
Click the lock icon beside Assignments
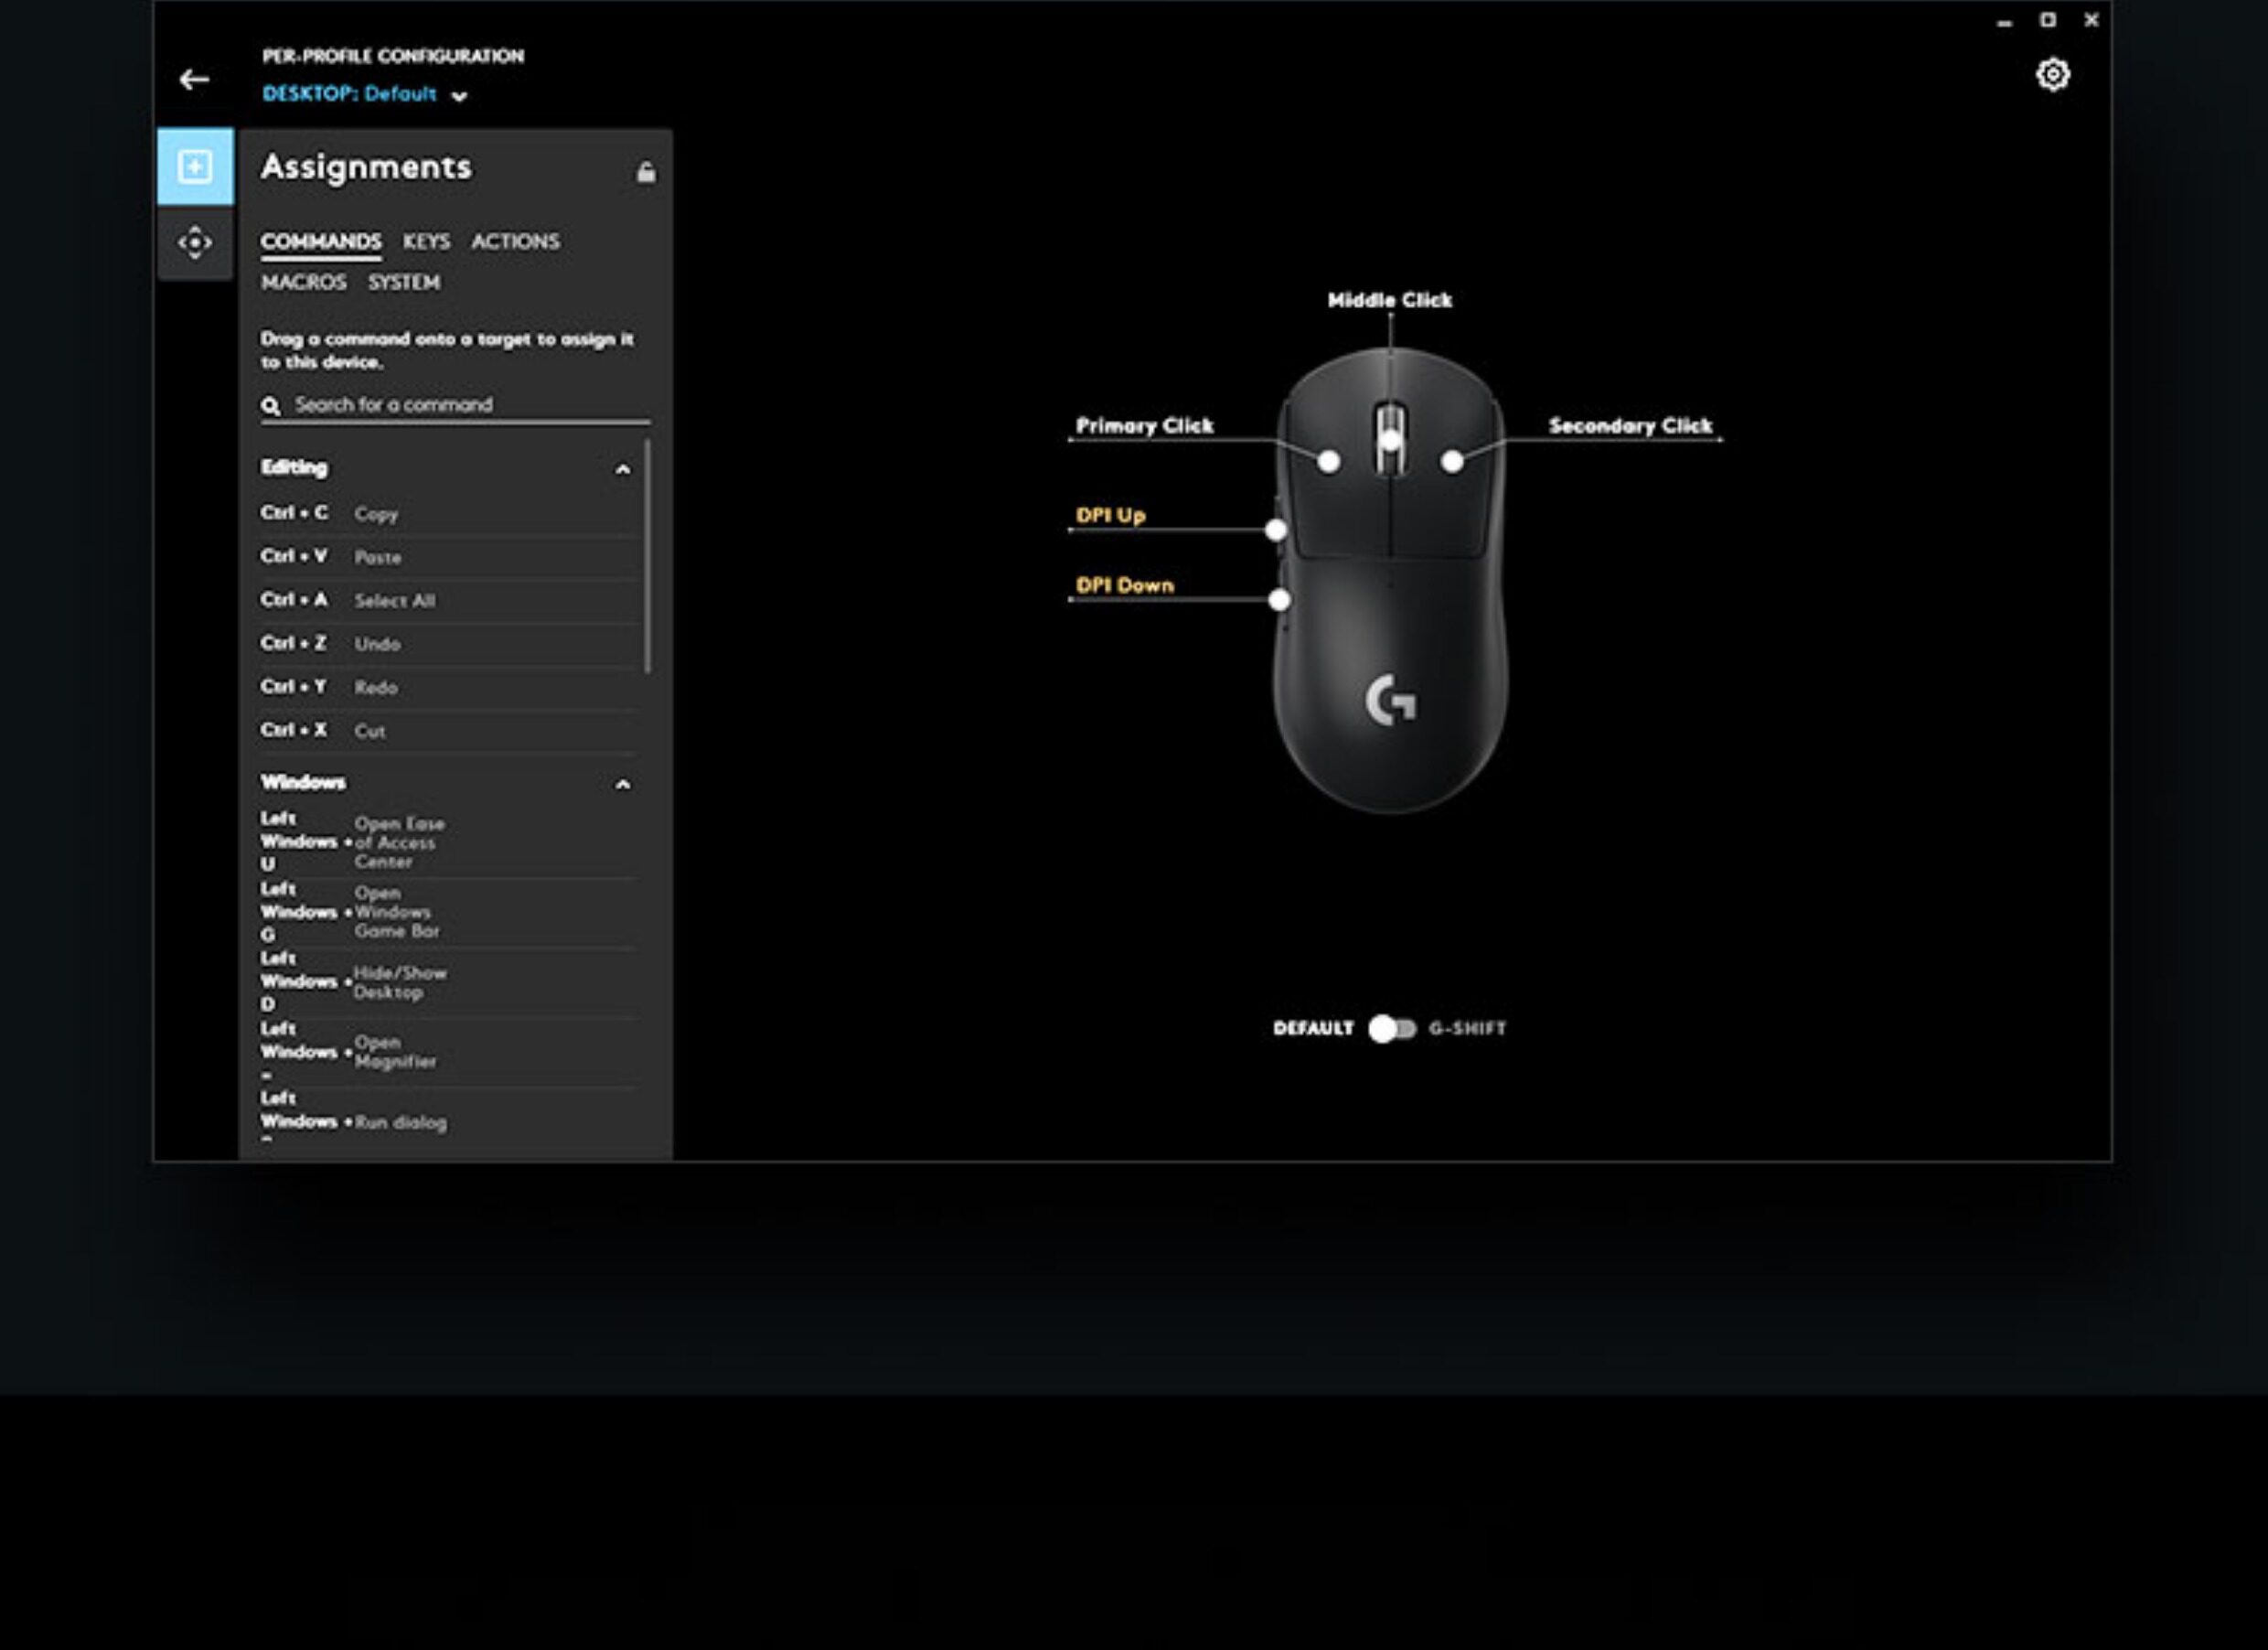pyautogui.click(x=646, y=172)
